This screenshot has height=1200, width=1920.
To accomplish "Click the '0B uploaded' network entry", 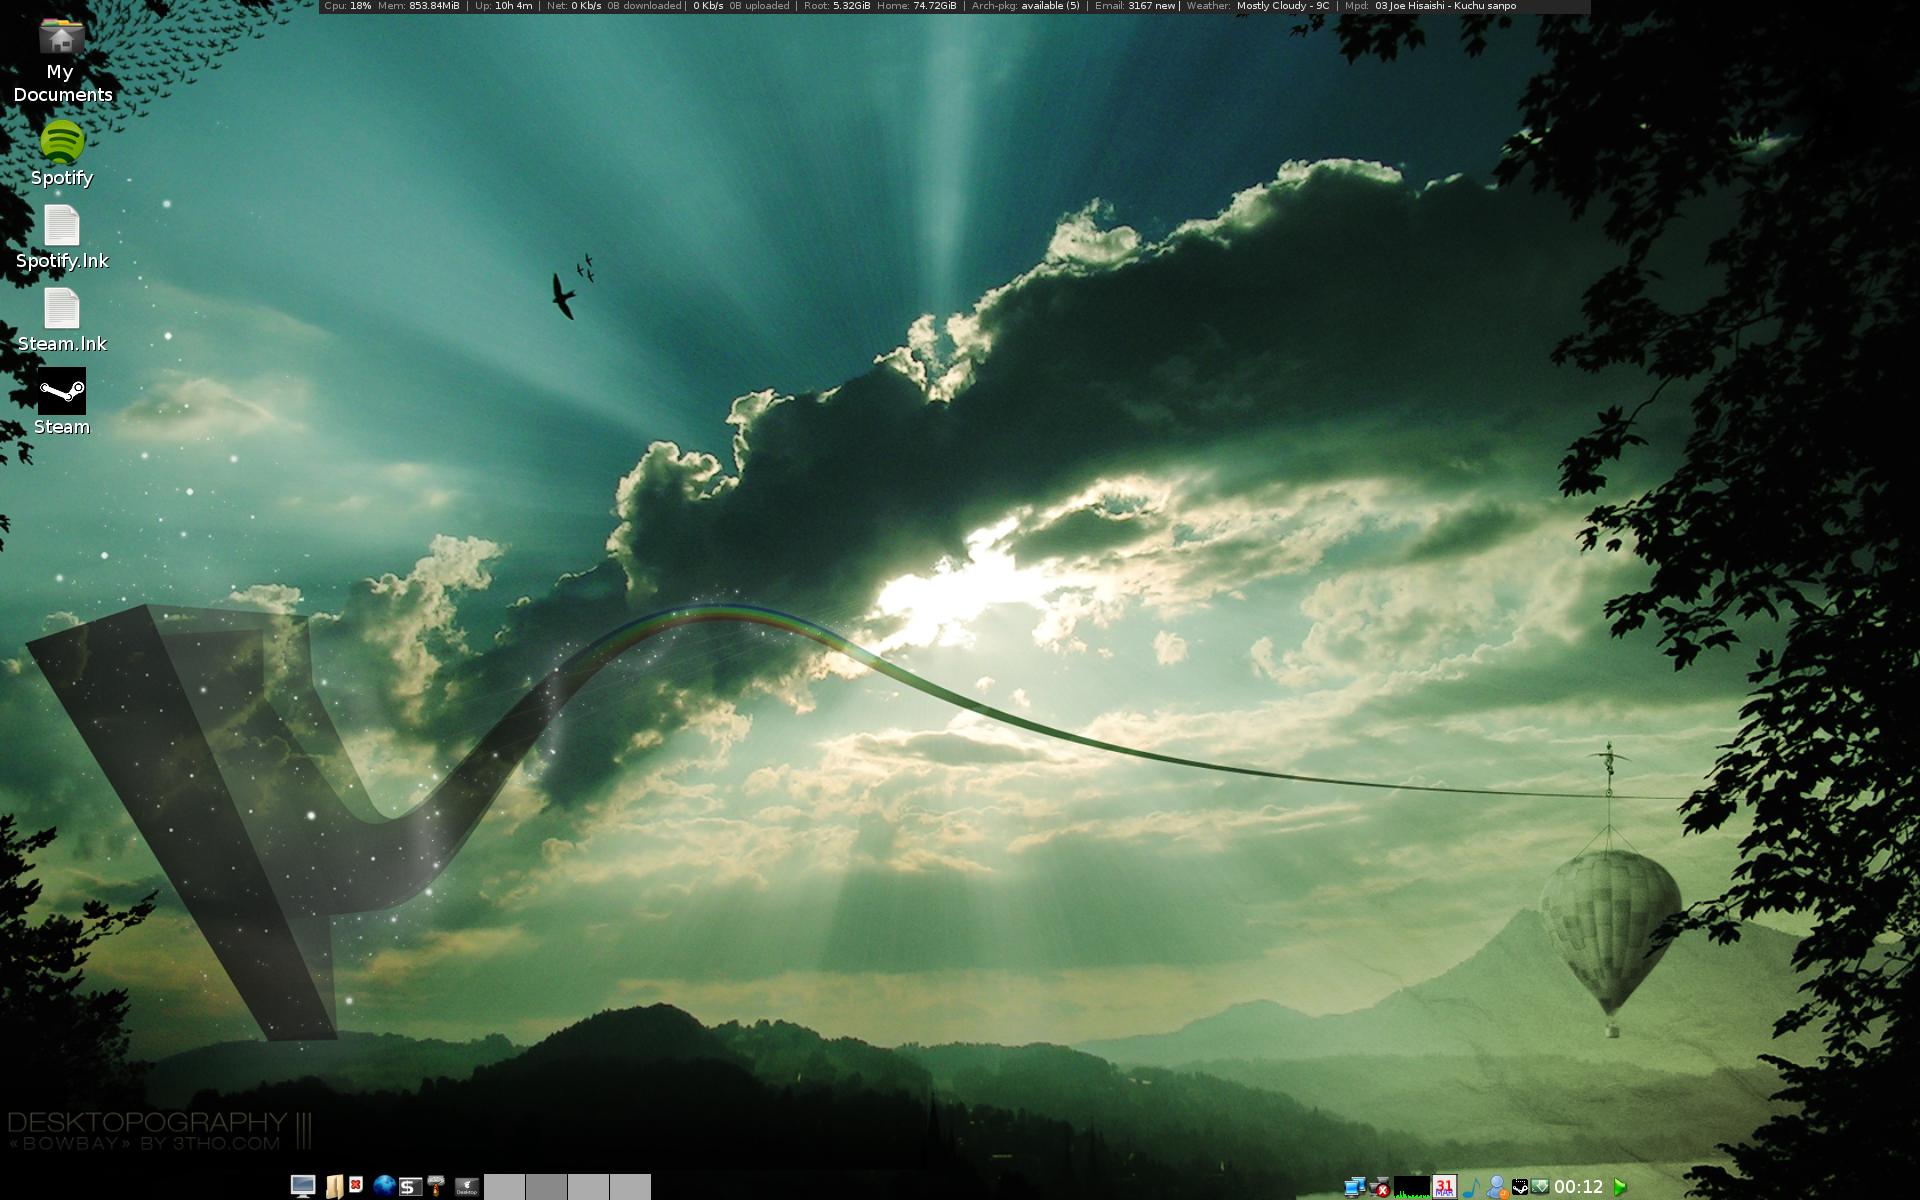I will pos(759,6).
